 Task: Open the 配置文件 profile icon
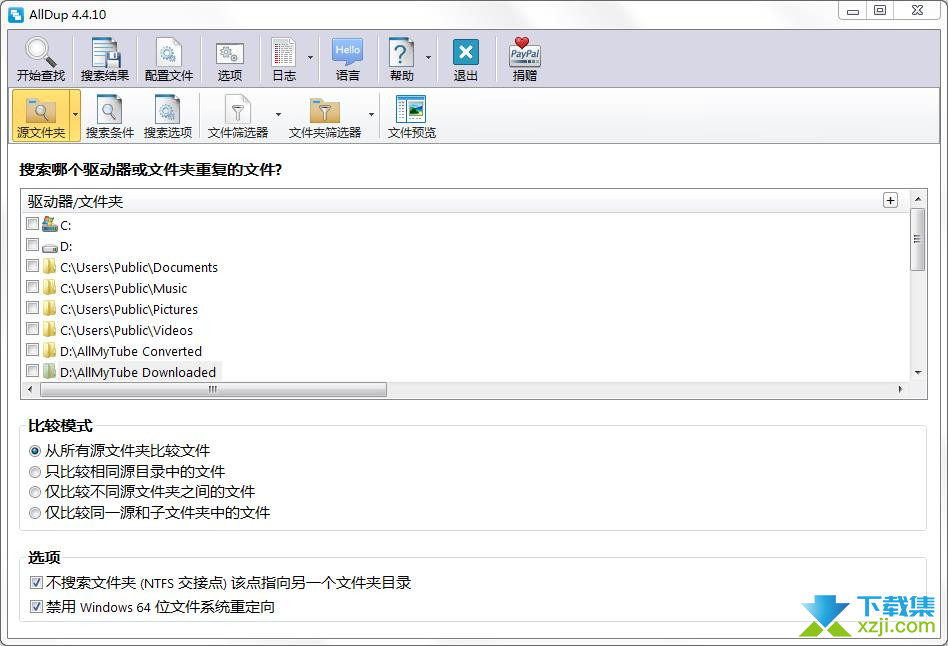(169, 52)
